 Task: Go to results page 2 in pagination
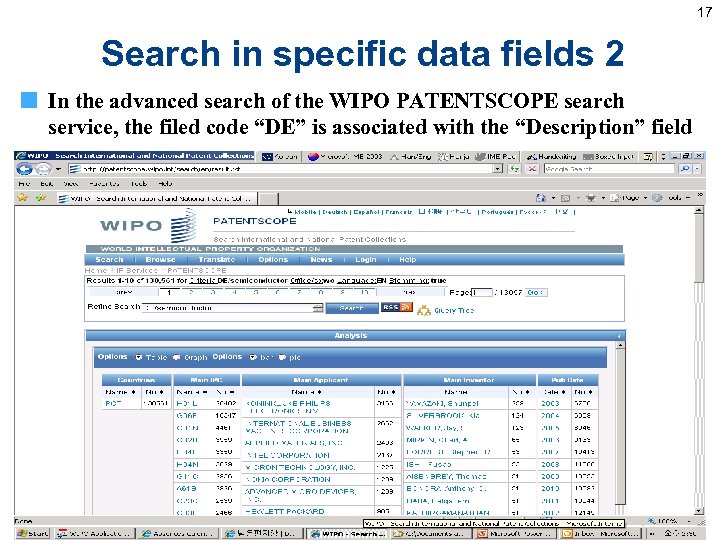[x=191, y=292]
